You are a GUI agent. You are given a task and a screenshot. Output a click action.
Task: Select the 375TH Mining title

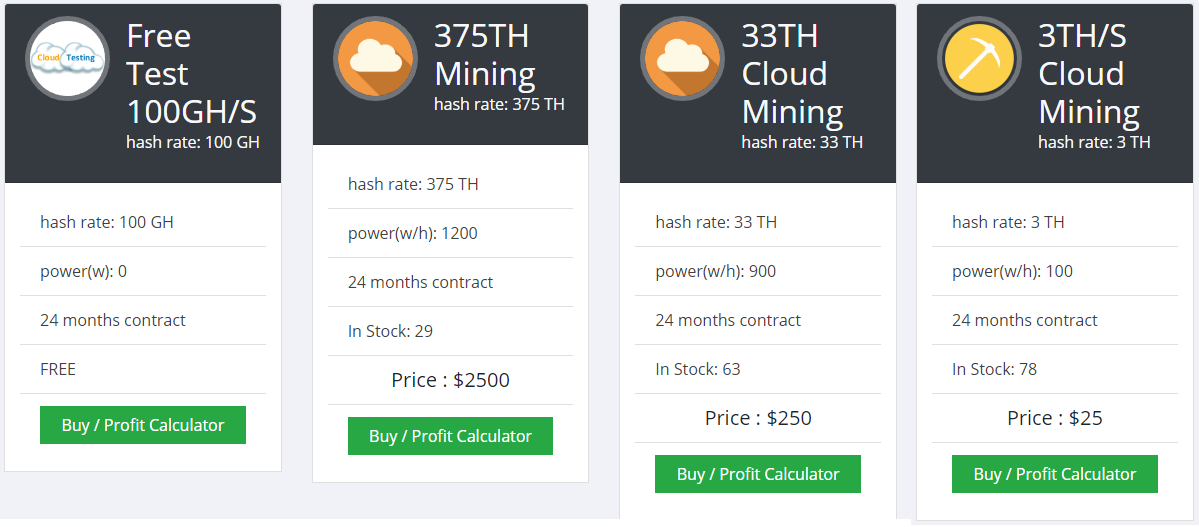coord(485,55)
